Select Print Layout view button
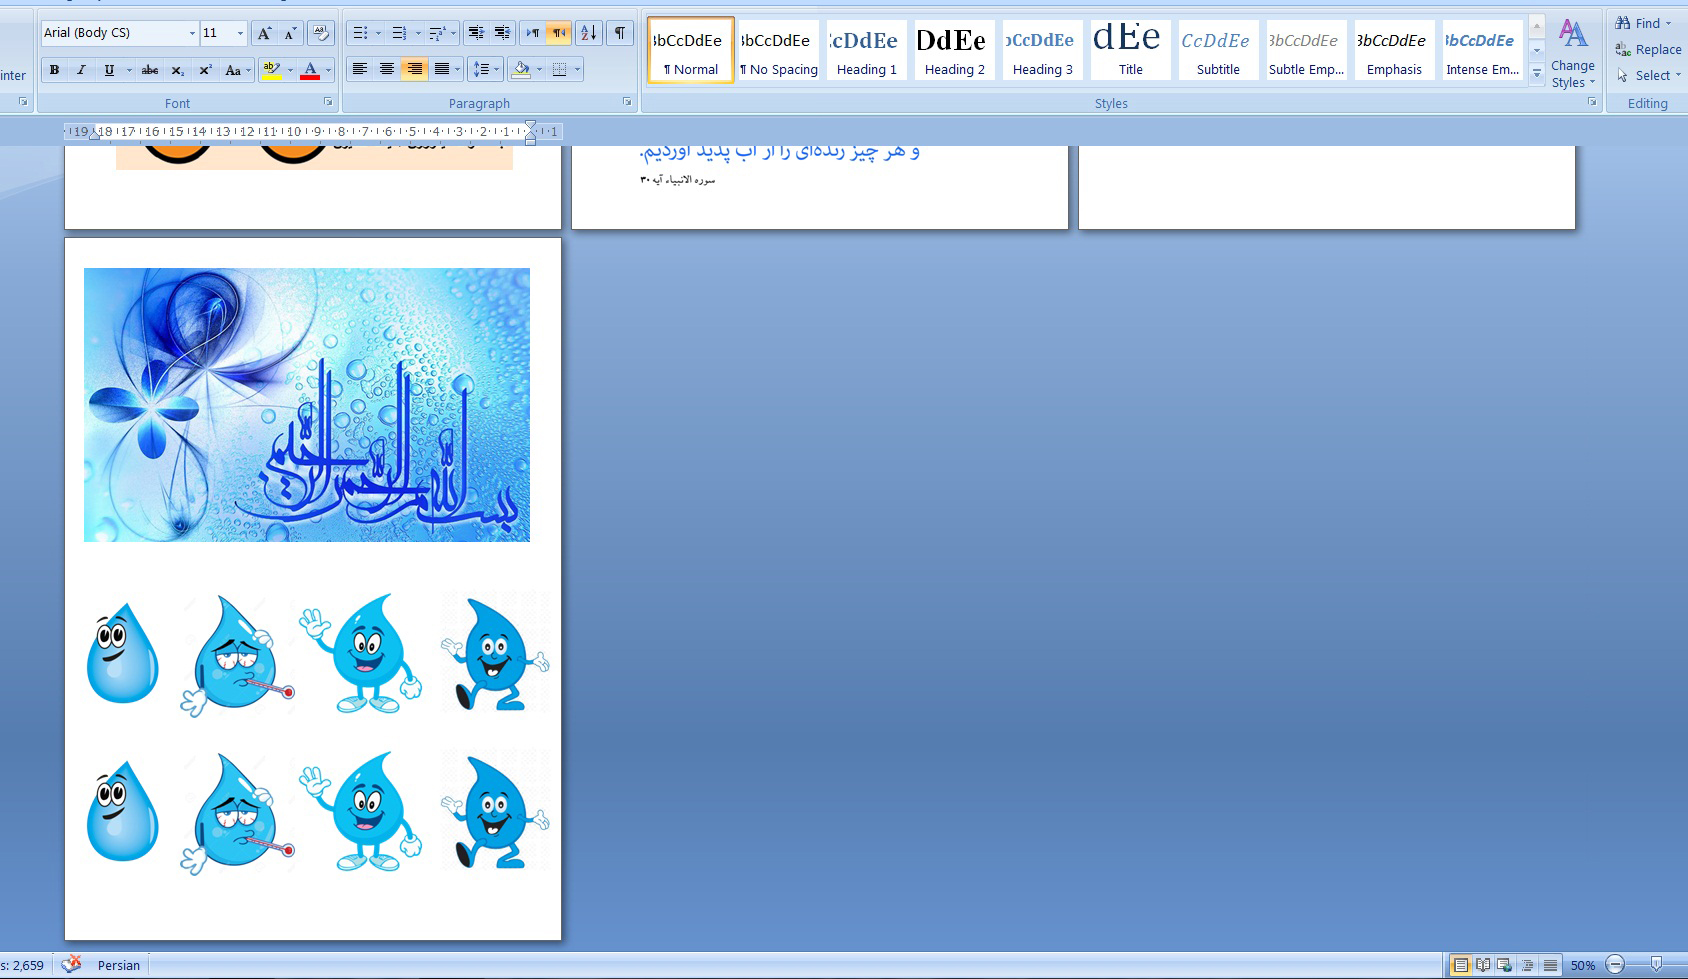Image resolution: width=1688 pixels, height=979 pixels. 1461,965
